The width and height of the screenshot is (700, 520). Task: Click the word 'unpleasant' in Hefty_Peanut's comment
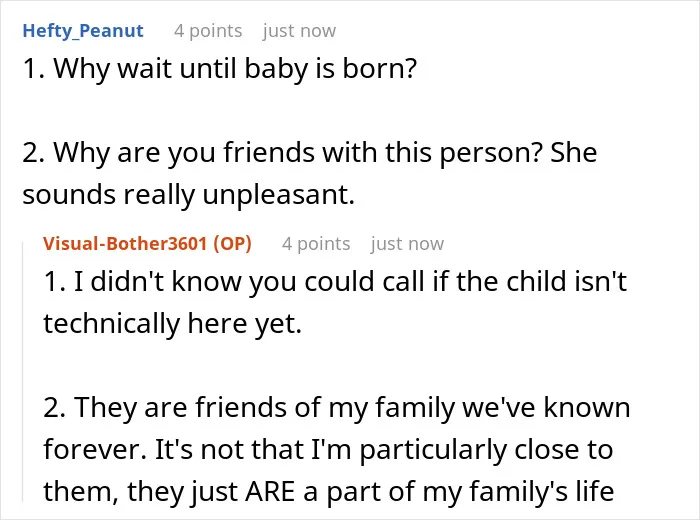click(275, 195)
